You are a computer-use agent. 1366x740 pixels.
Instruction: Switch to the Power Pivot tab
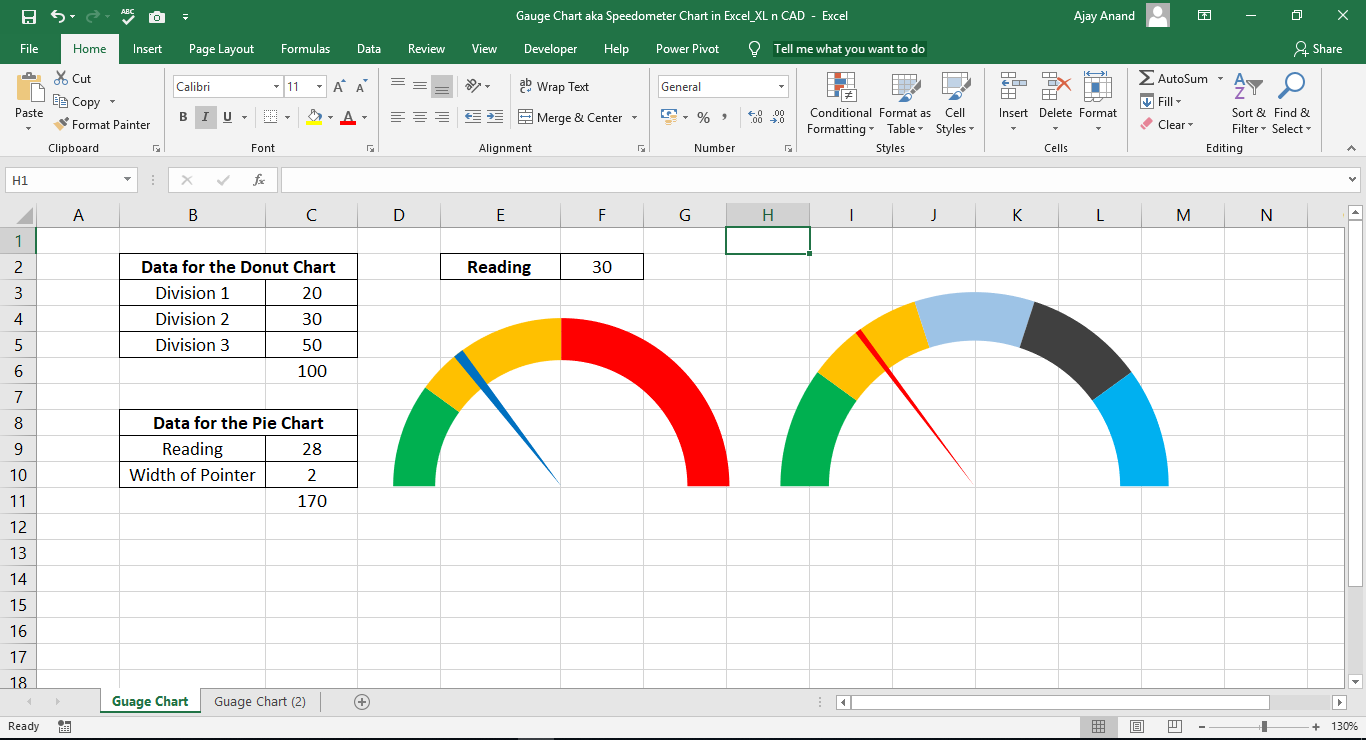[687, 48]
